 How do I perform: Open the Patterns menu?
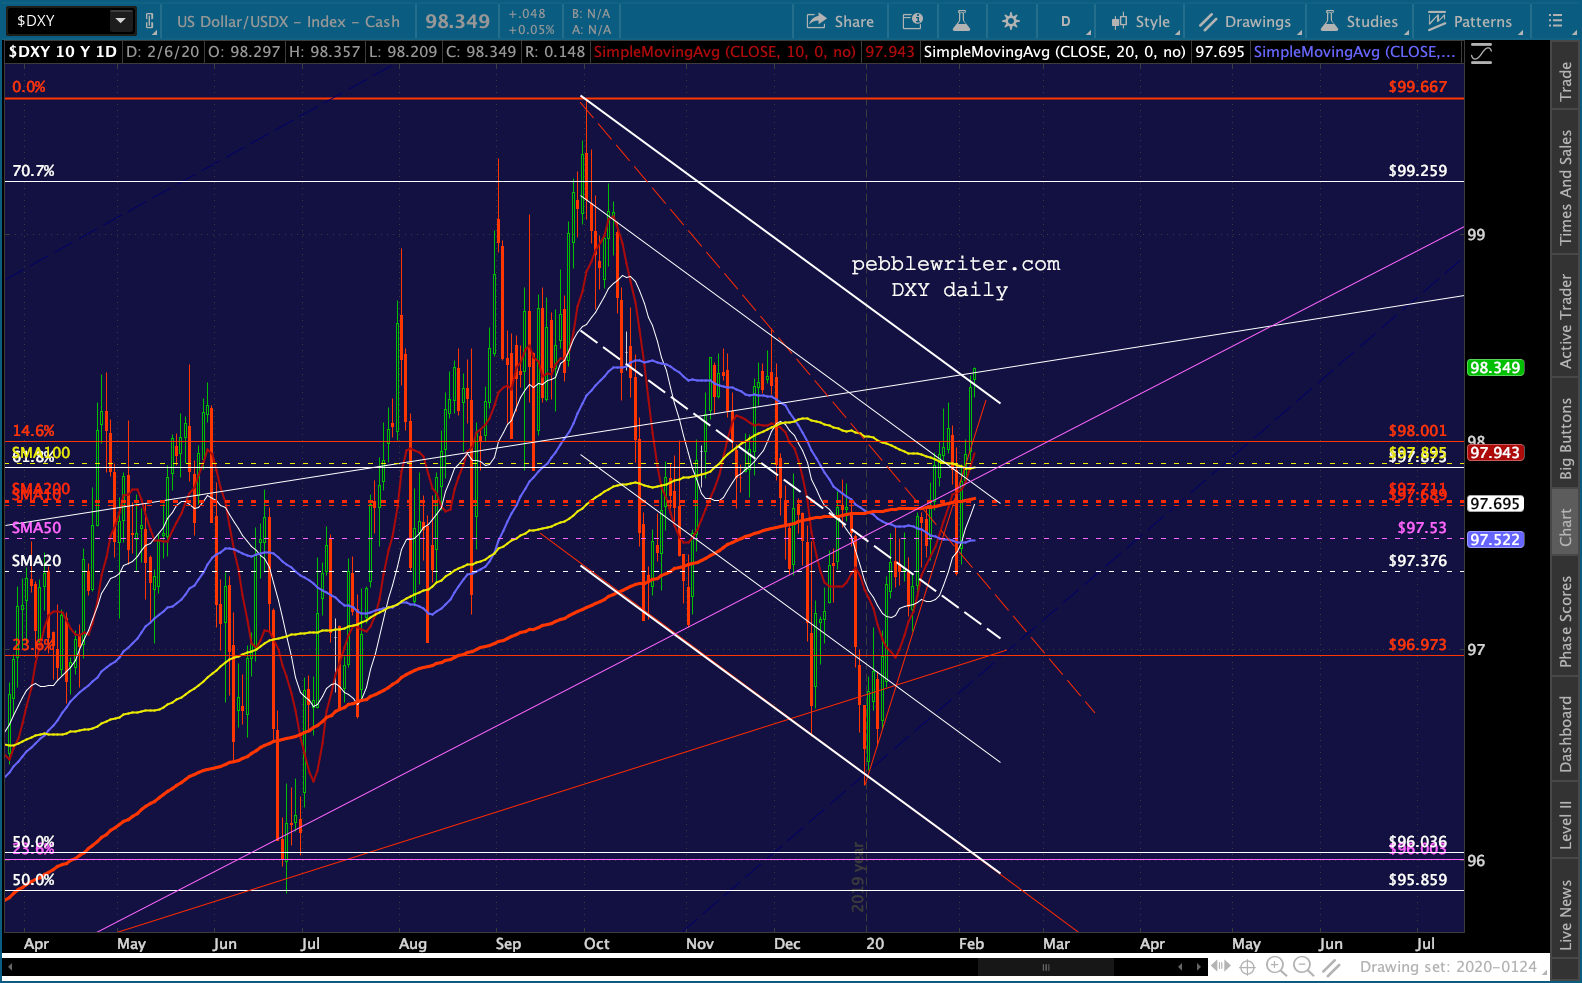[1470, 21]
